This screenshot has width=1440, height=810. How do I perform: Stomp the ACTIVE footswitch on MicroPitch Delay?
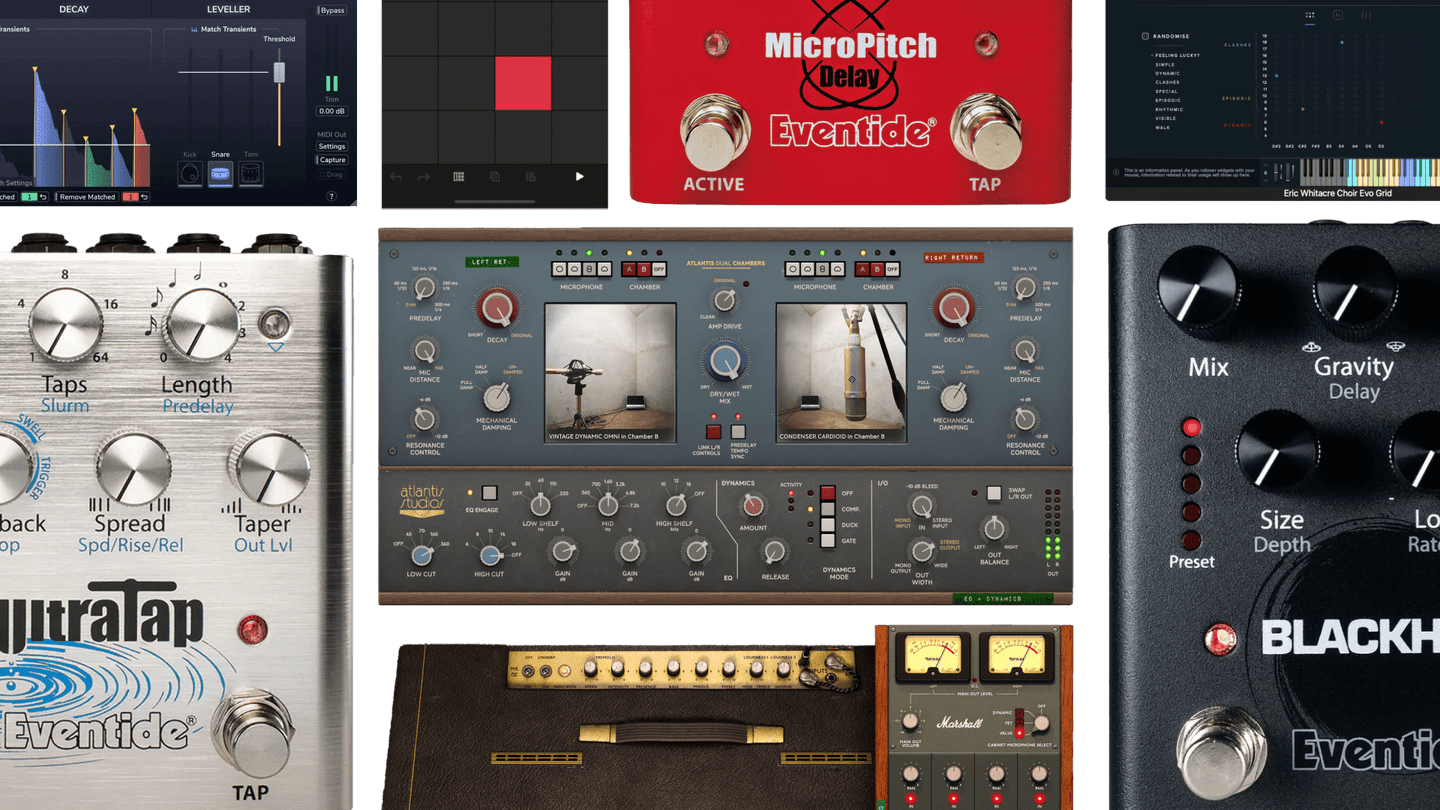[715, 132]
